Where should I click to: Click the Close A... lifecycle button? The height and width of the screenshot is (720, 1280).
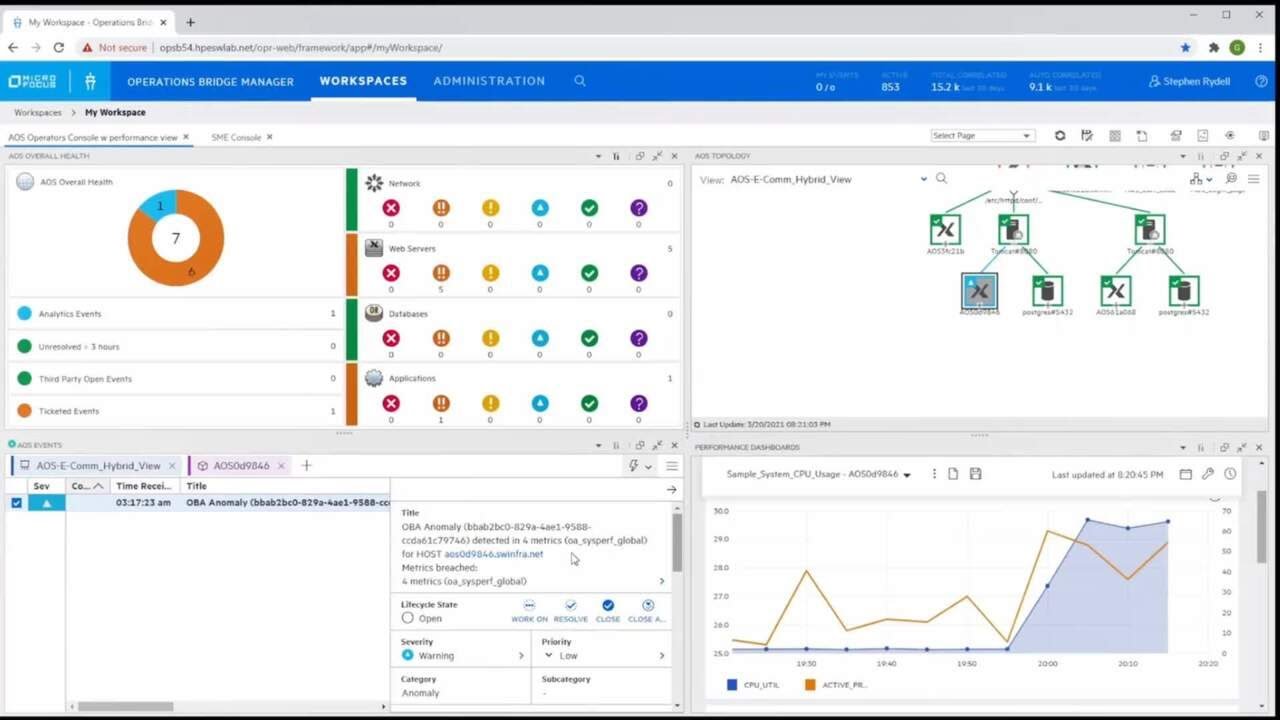click(x=647, y=611)
